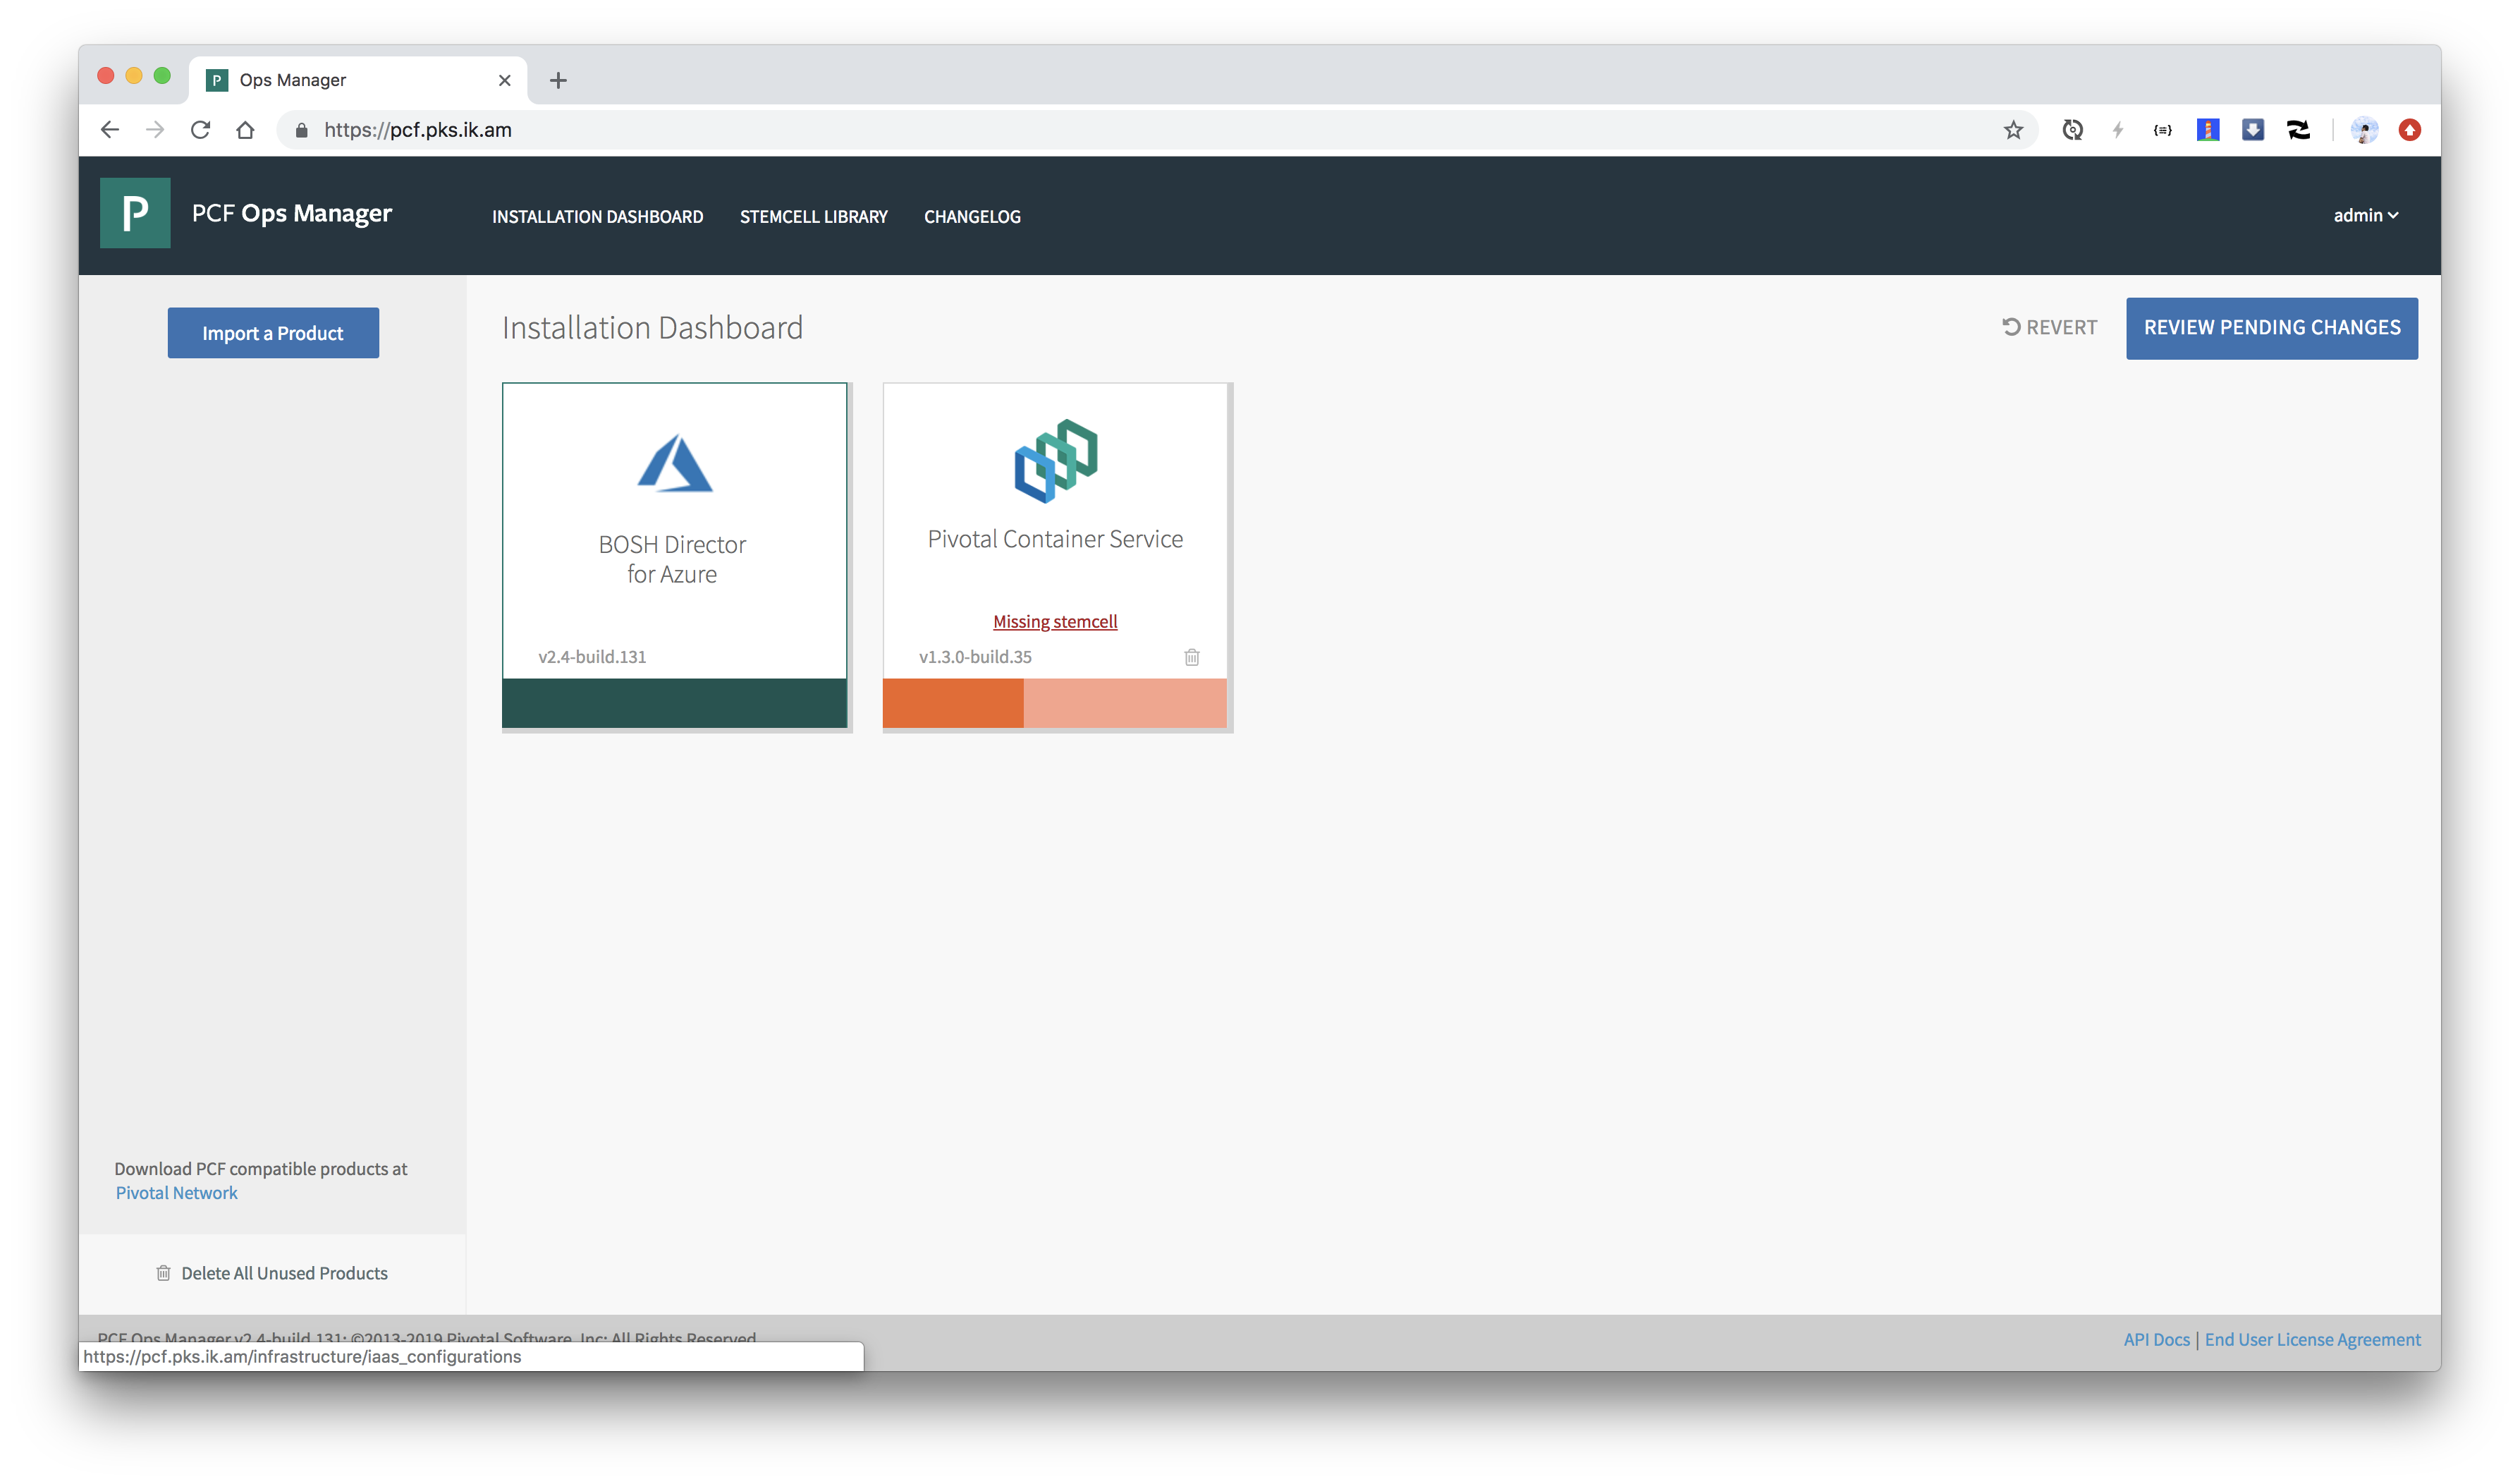The image size is (2520, 1484).
Task: Click the download arrow extension icon
Action: [2252, 130]
